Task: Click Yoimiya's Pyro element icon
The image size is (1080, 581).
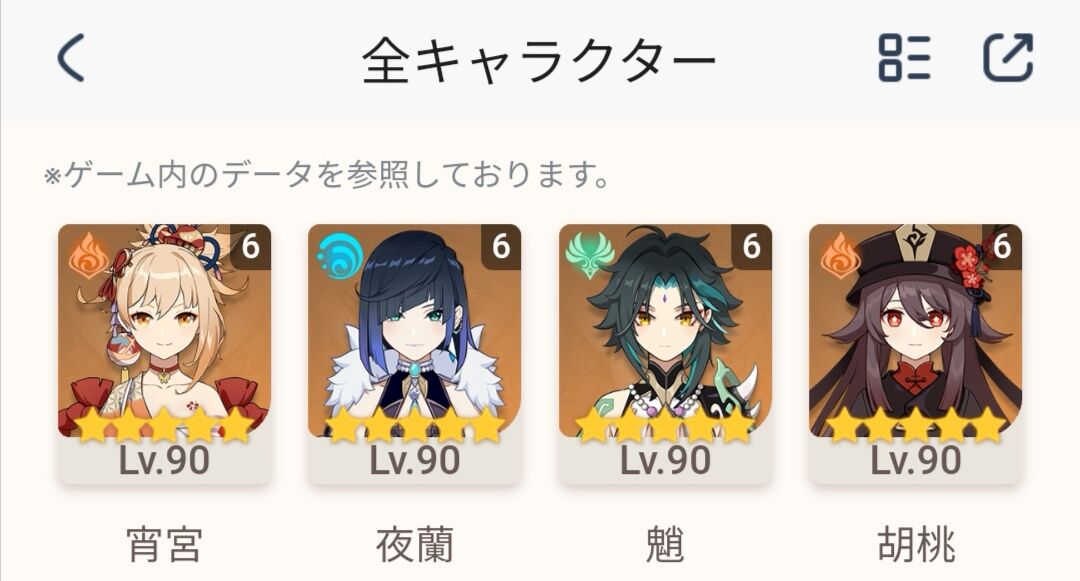Action: 88,255
